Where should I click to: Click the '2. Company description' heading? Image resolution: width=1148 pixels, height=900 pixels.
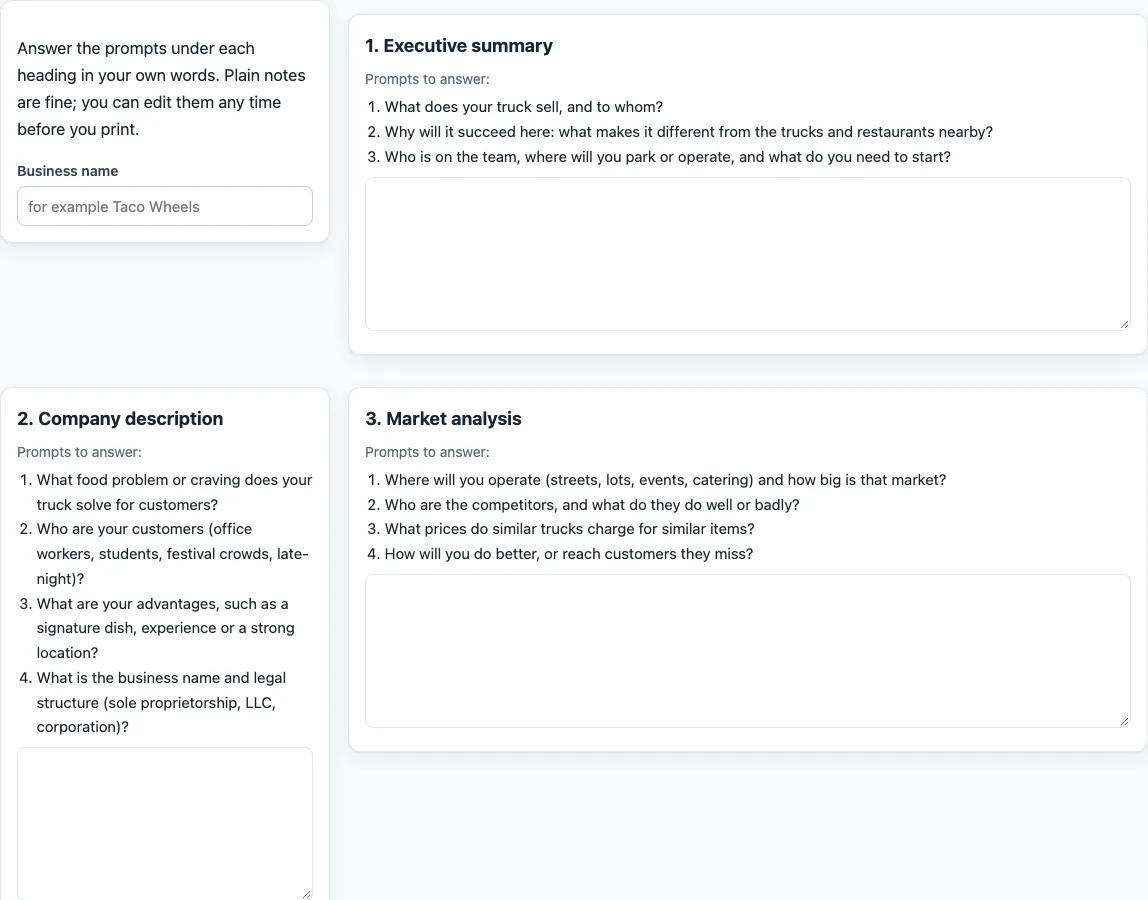pyautogui.click(x=120, y=418)
